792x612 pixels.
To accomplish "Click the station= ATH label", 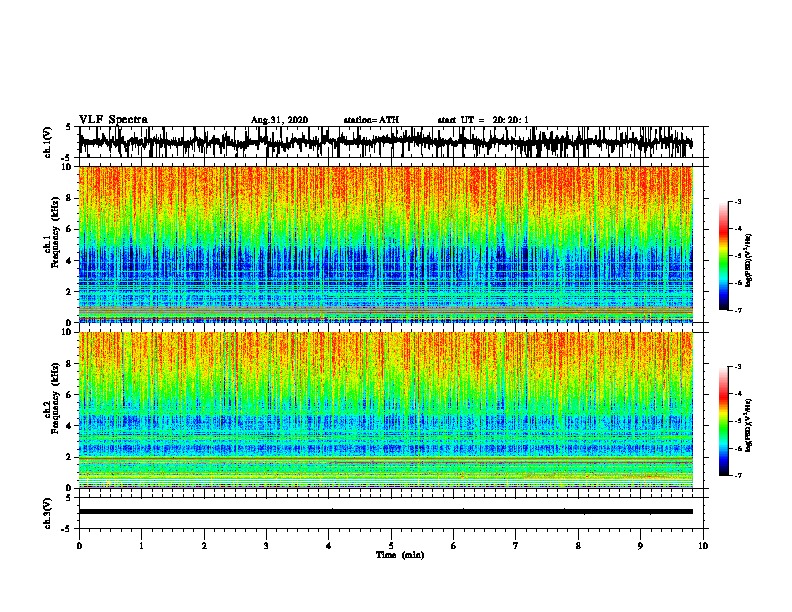I will (x=371, y=120).
